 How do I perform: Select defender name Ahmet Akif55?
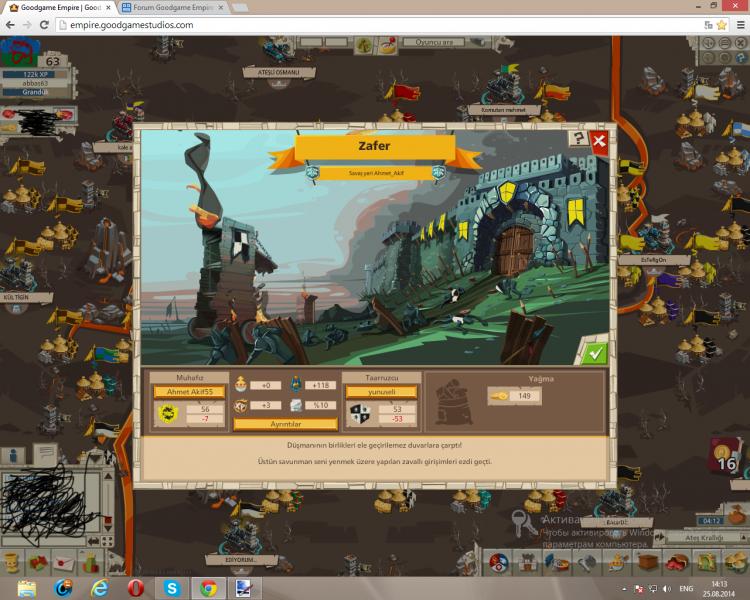(189, 392)
